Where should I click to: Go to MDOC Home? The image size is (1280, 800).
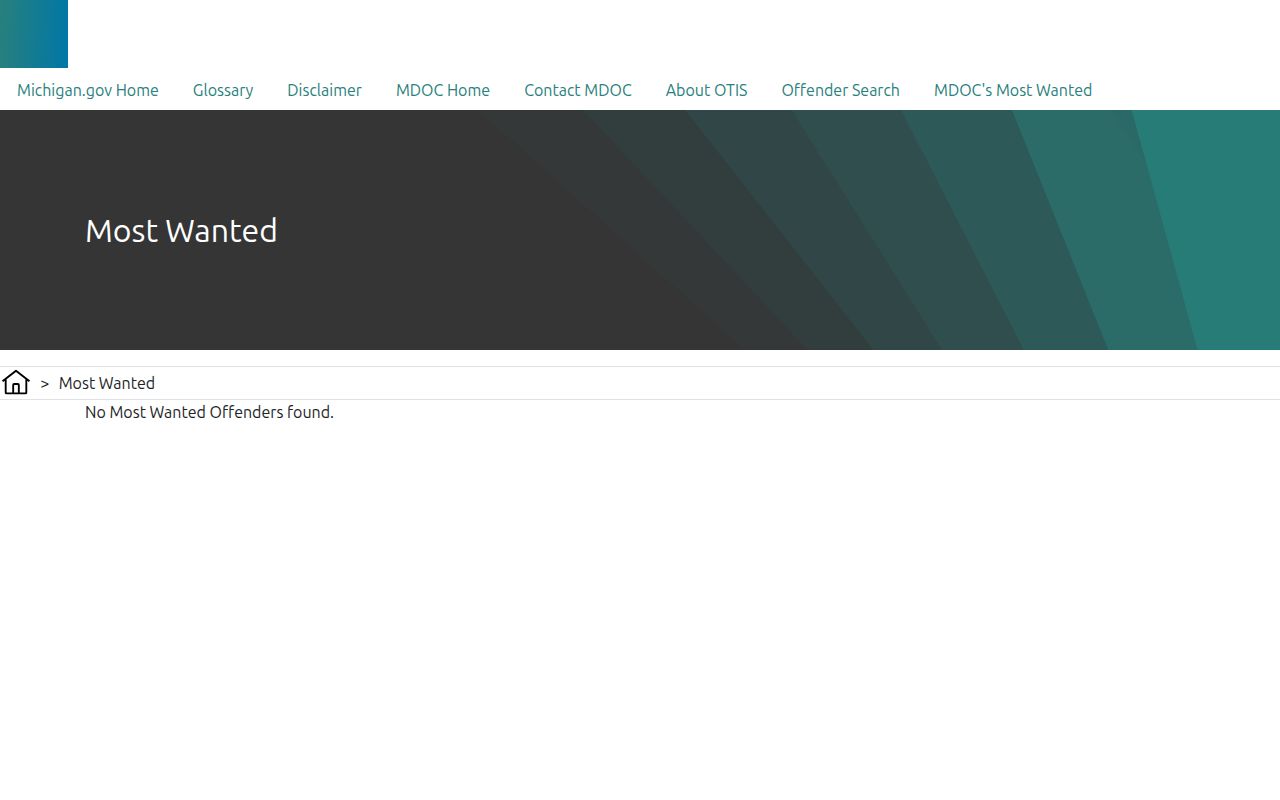point(443,90)
